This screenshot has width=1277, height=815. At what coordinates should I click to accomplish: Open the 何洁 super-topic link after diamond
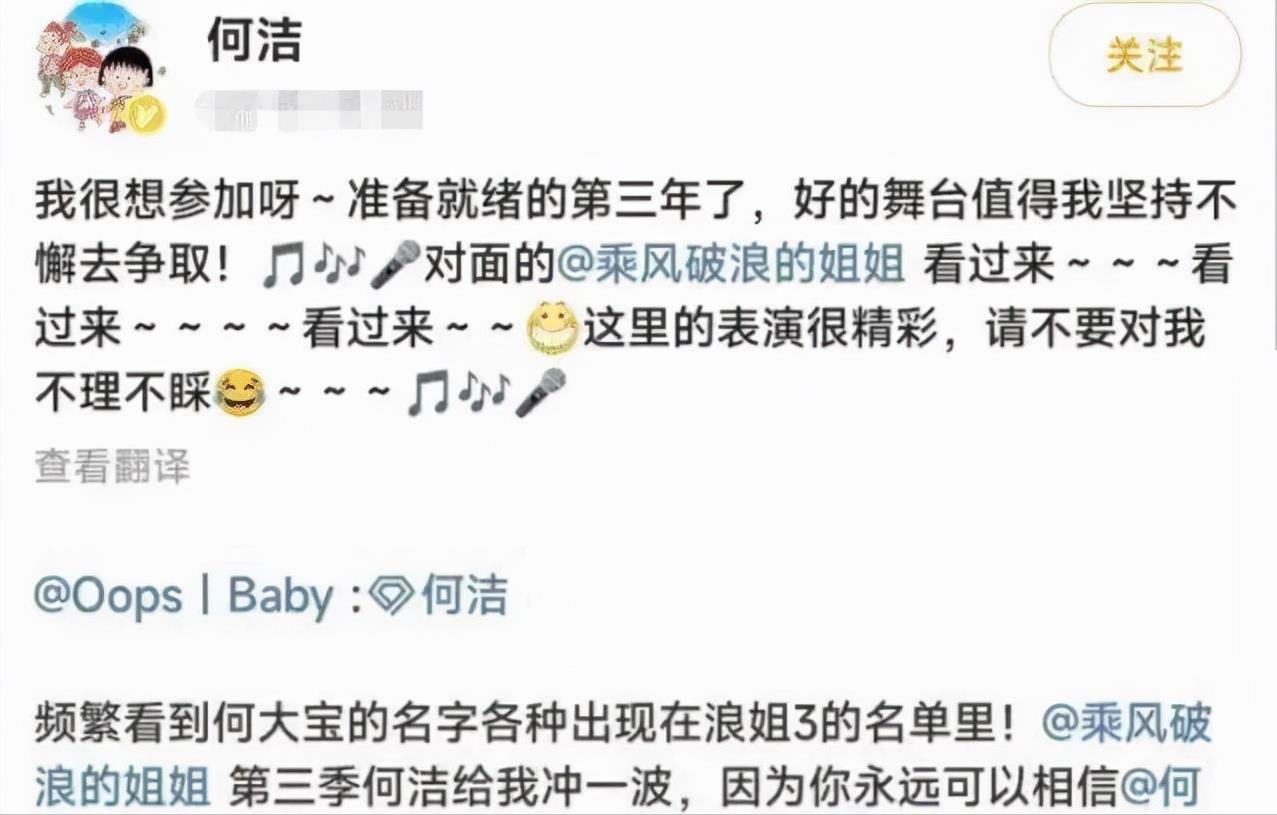pos(464,595)
